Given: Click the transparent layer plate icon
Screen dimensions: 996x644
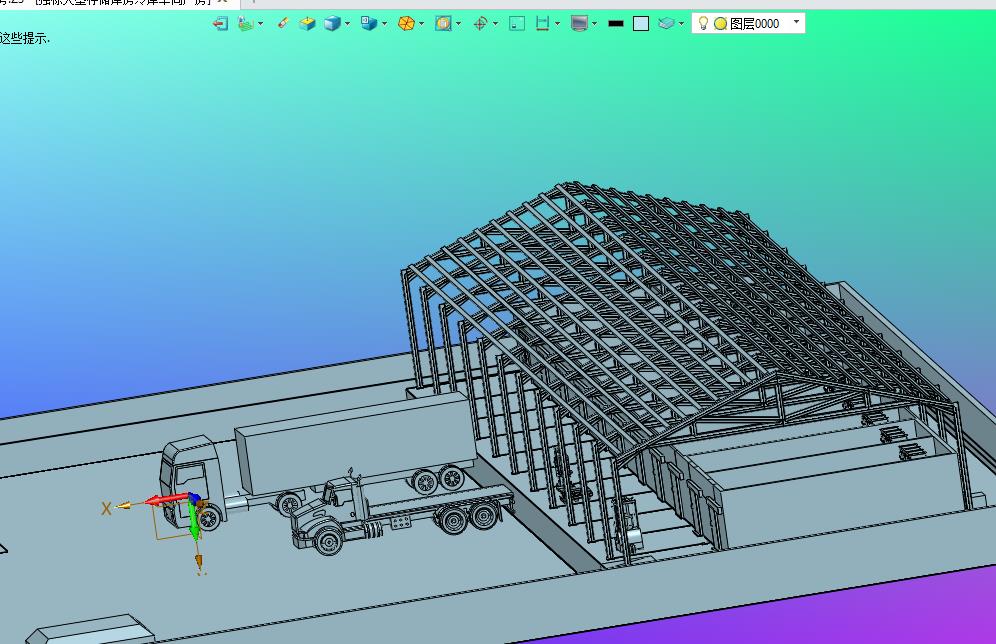Looking at the screenshot, I should [x=666, y=24].
